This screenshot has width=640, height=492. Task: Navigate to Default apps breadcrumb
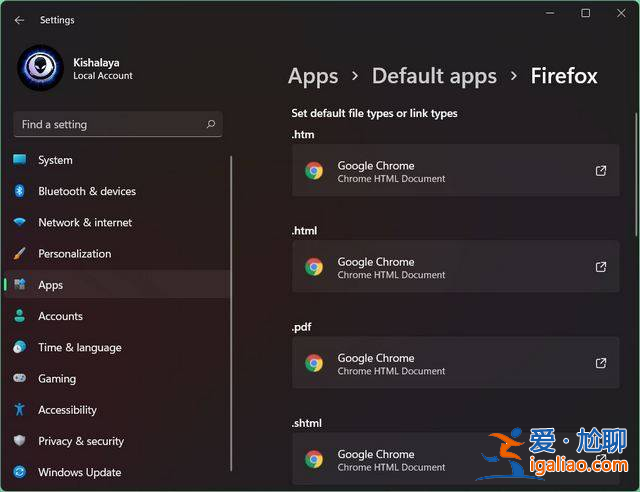point(434,76)
